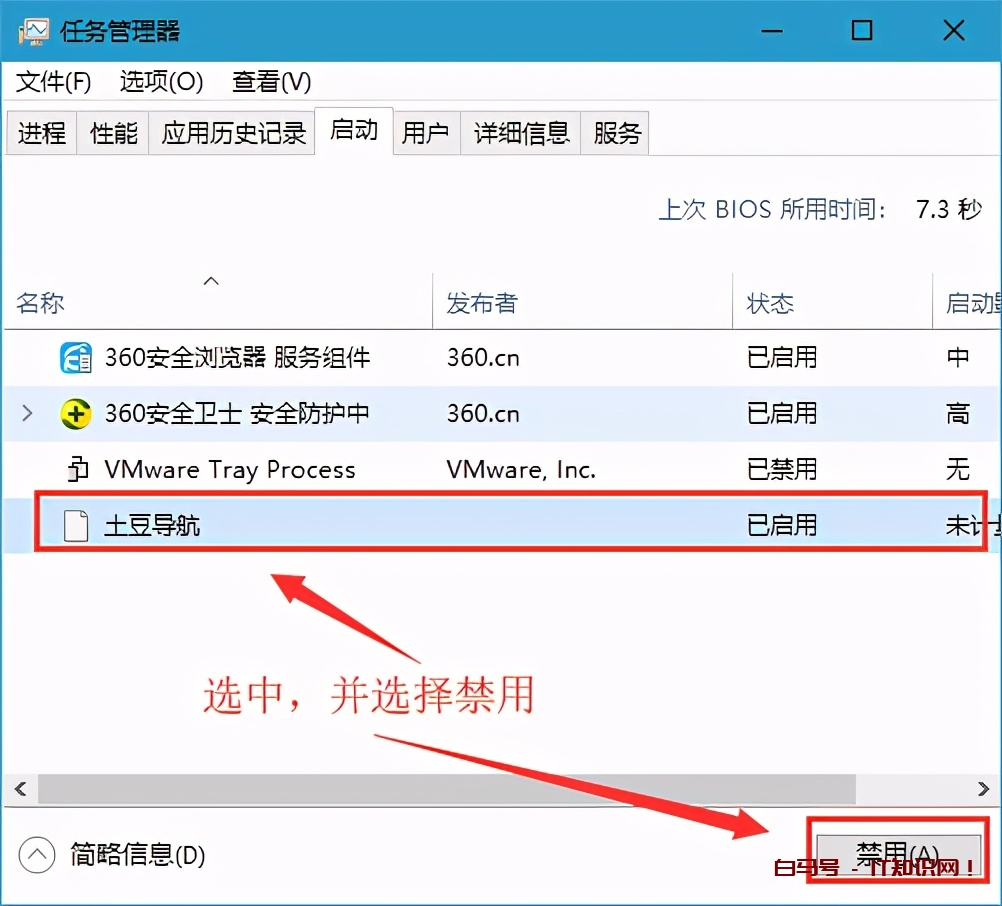
Task: Click the 360安全浏览器 service component icon
Action: click(x=75, y=358)
